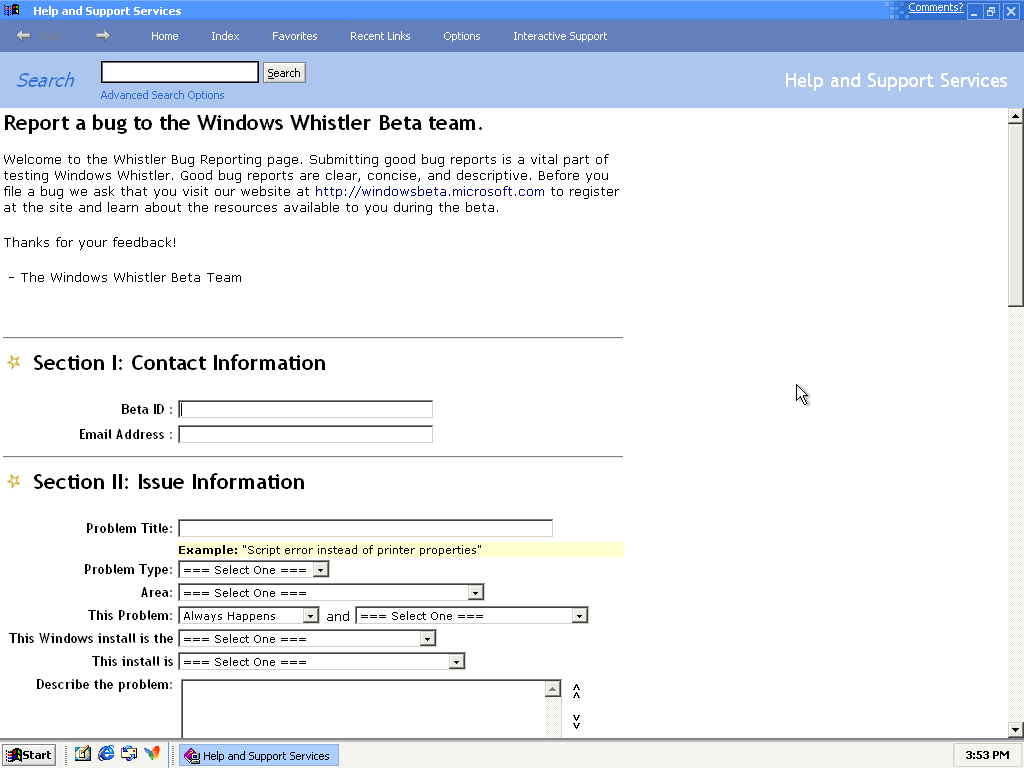The width and height of the screenshot is (1024, 768).
Task: Click the Comments? link in title bar
Action: [935, 7]
